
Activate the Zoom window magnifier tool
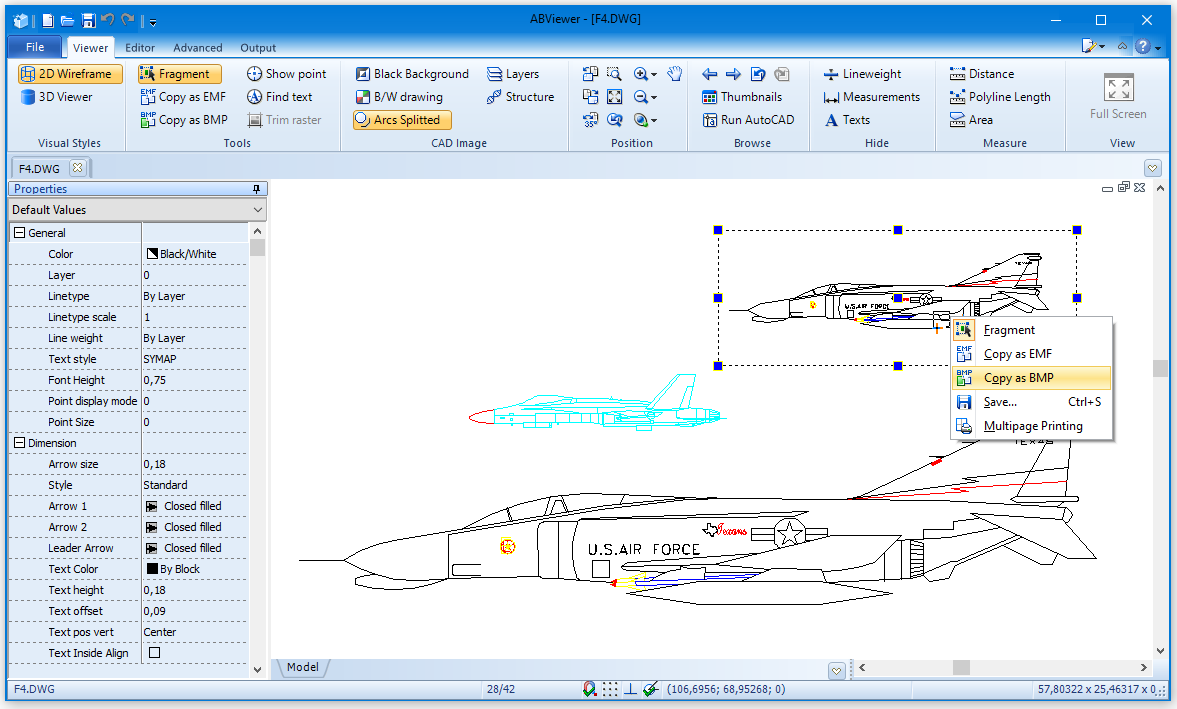[614, 74]
